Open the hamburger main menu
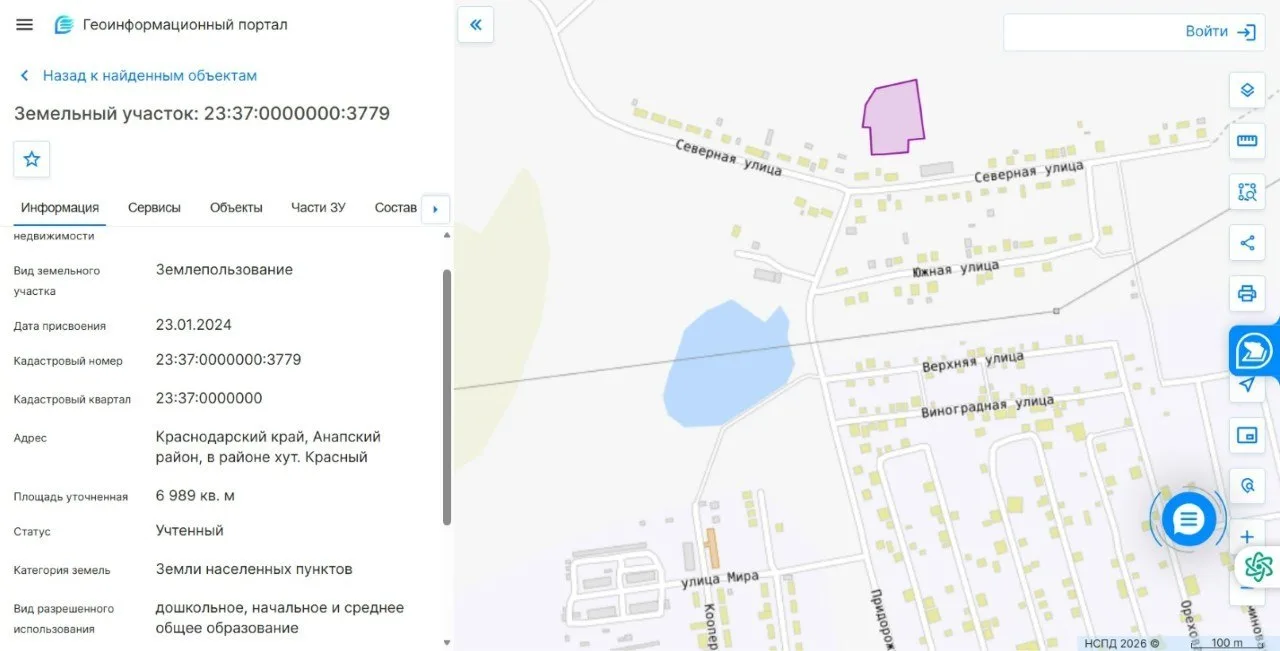The image size is (1280, 651). [x=25, y=25]
